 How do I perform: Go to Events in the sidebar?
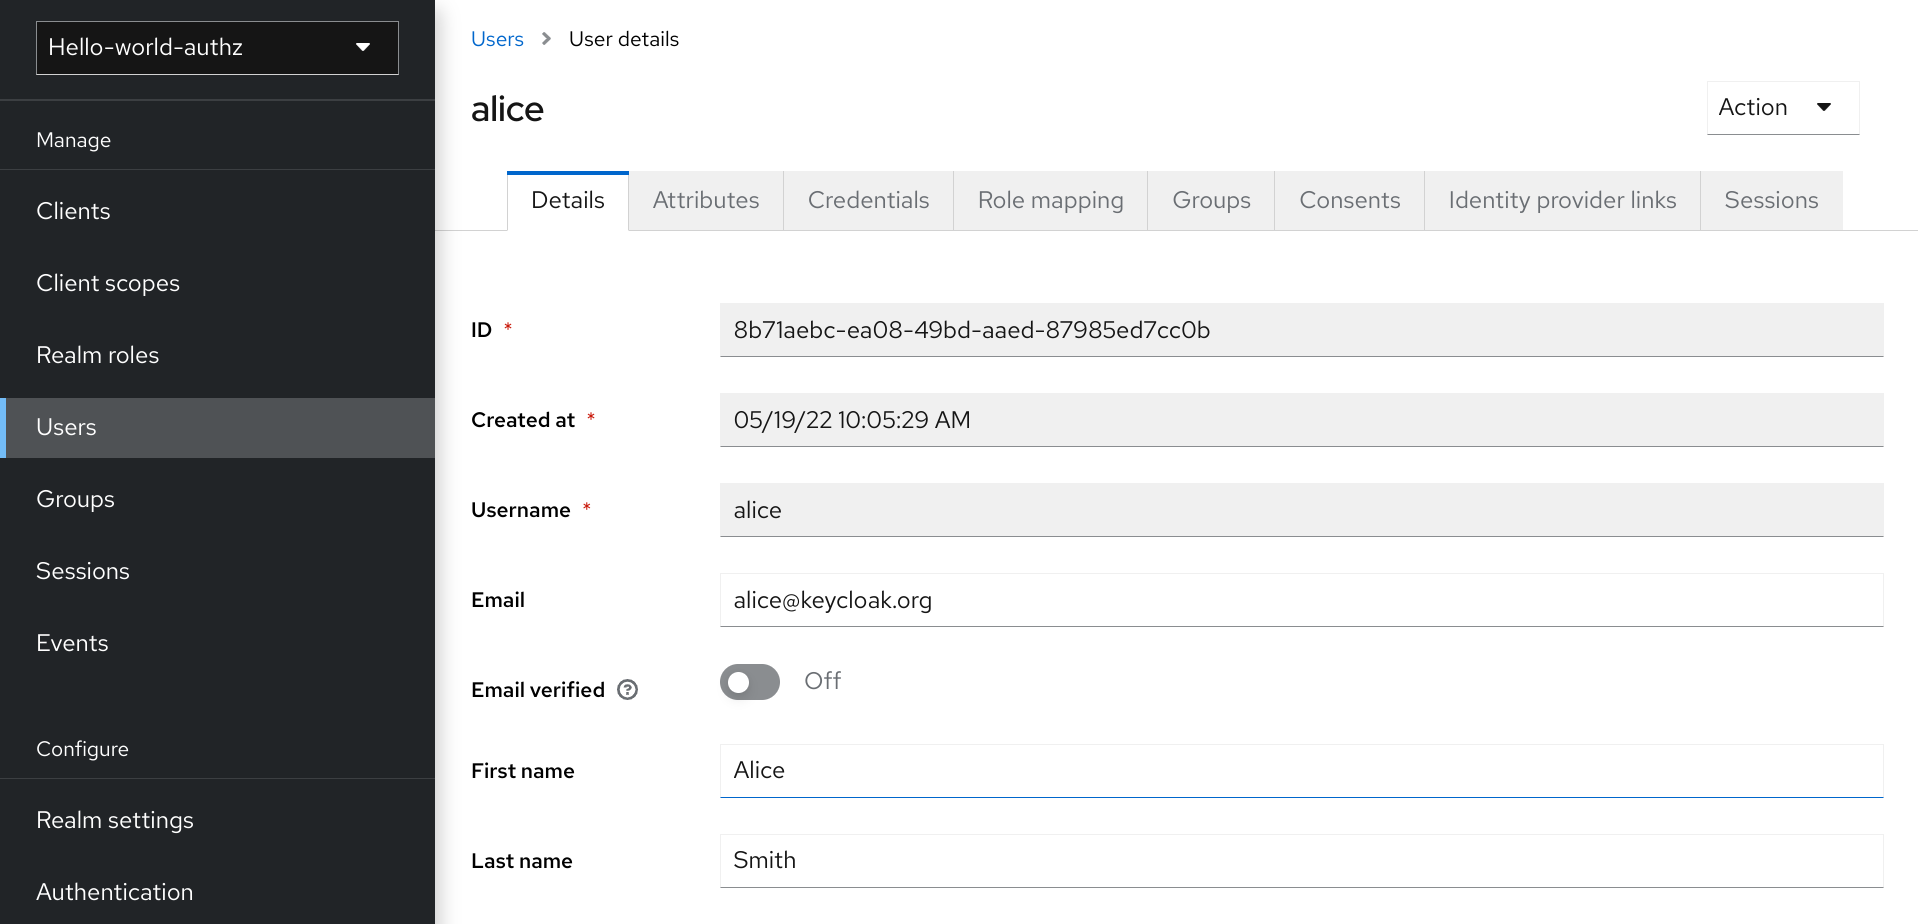click(x=72, y=643)
